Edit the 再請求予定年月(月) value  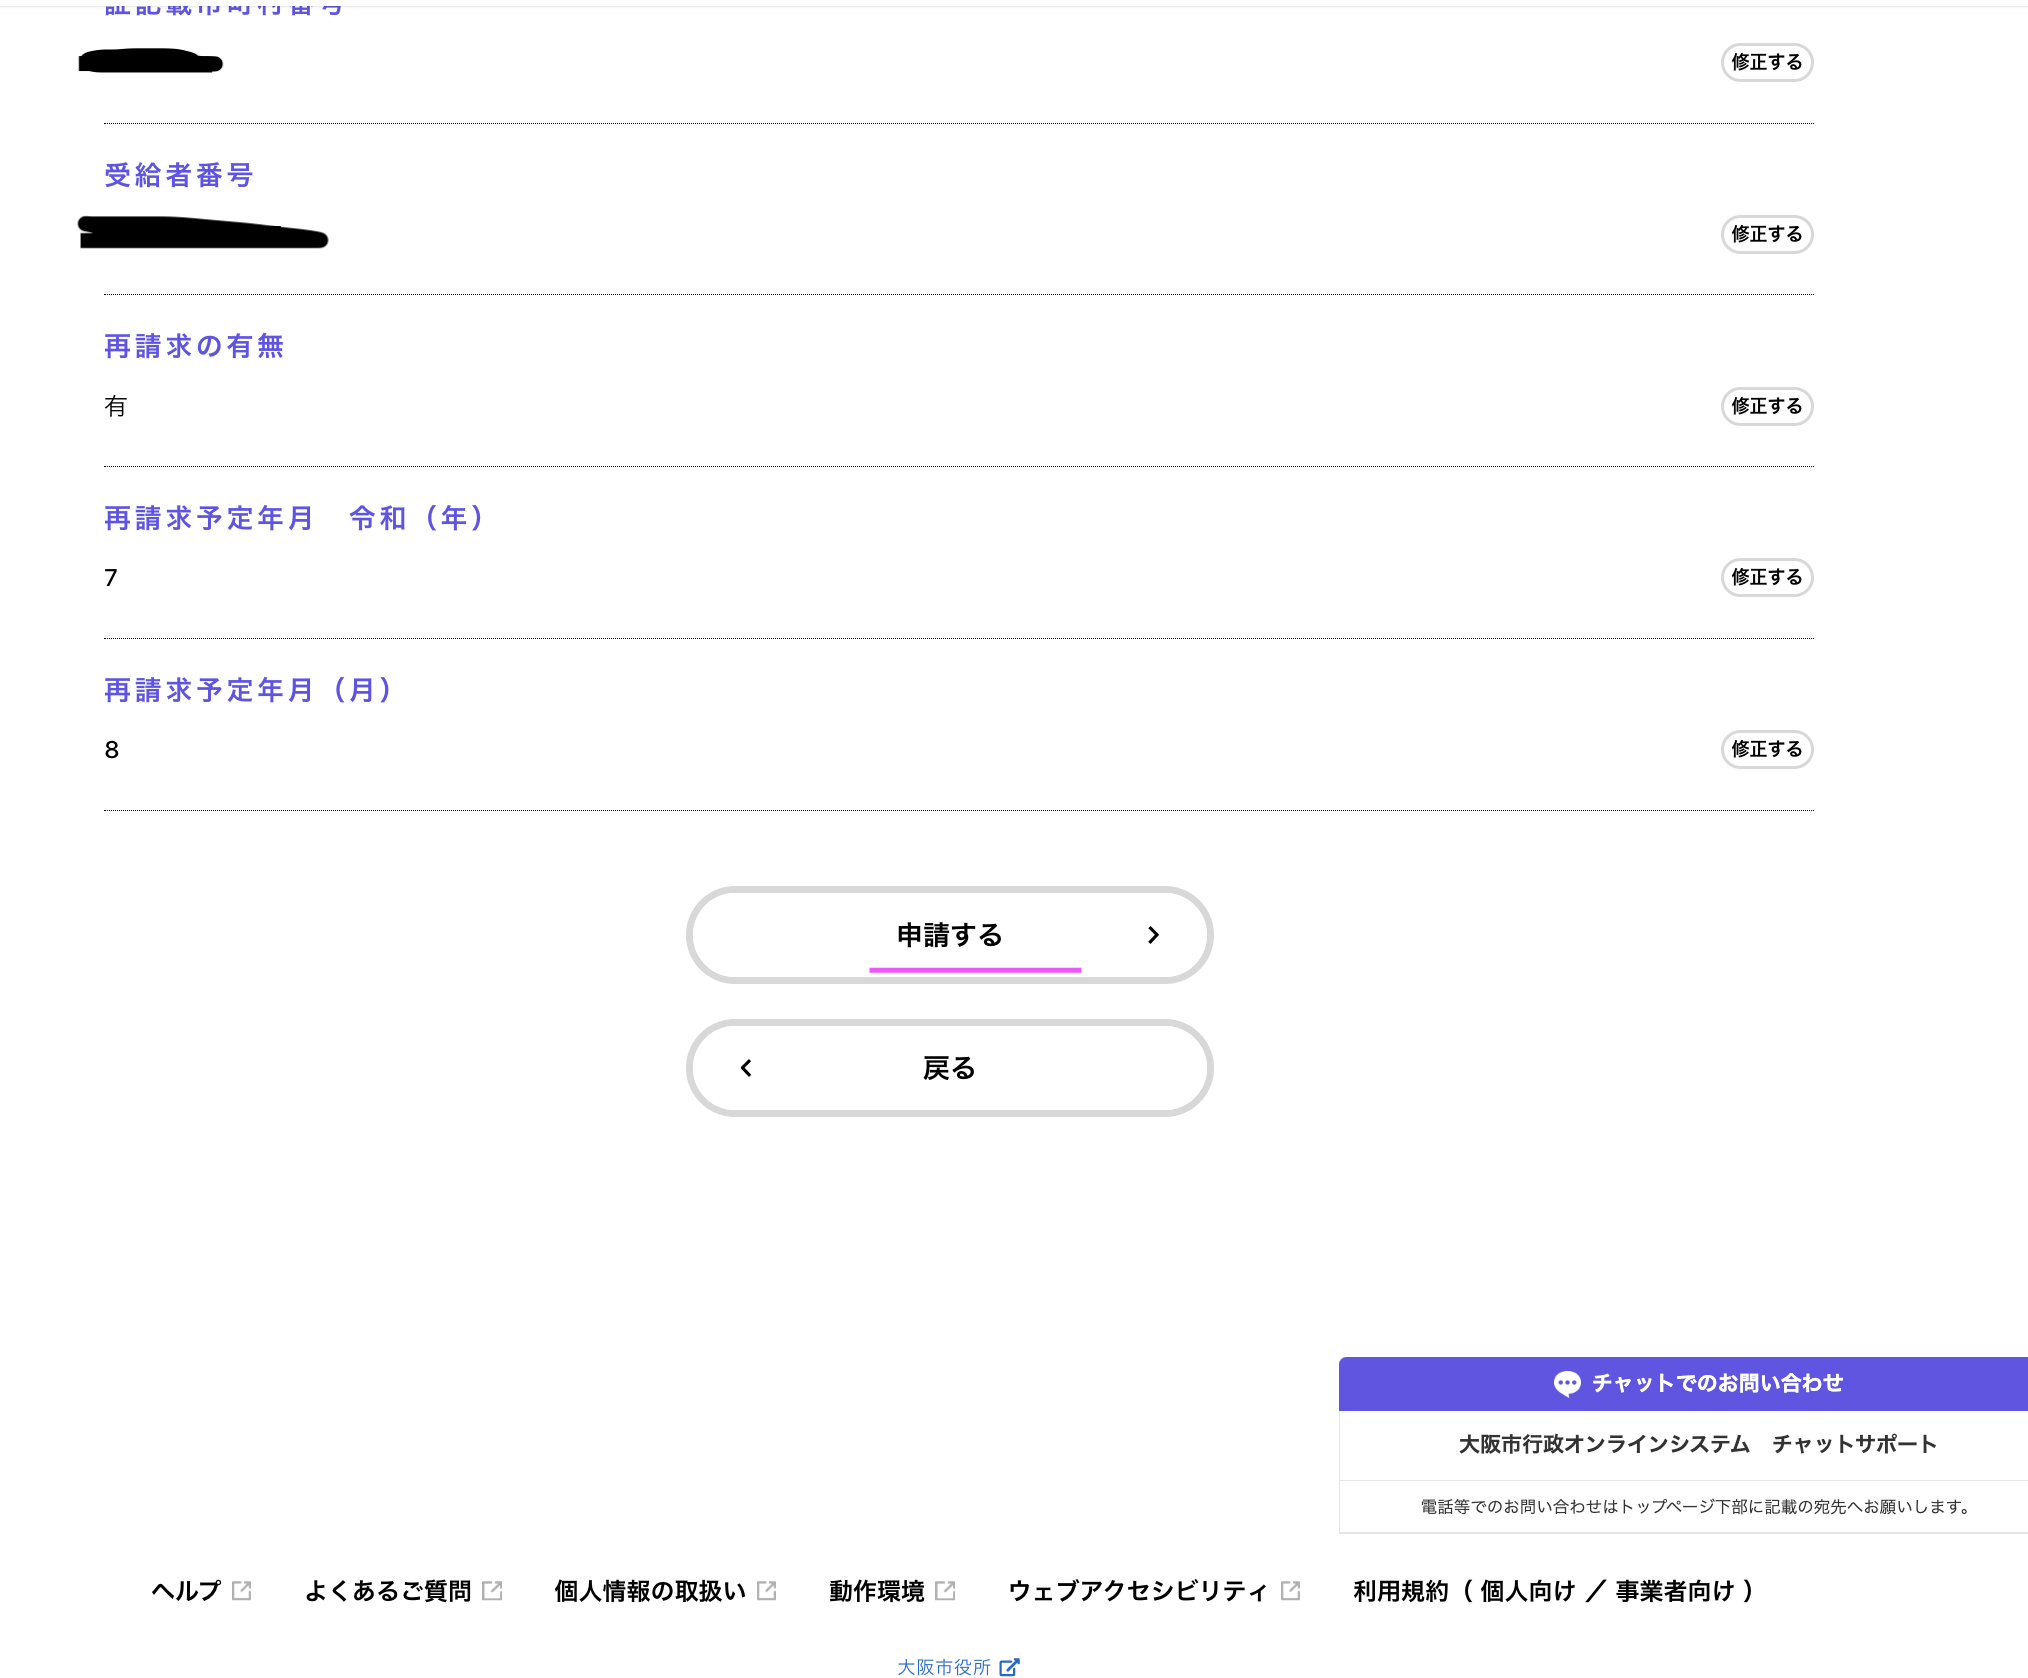tap(1766, 750)
